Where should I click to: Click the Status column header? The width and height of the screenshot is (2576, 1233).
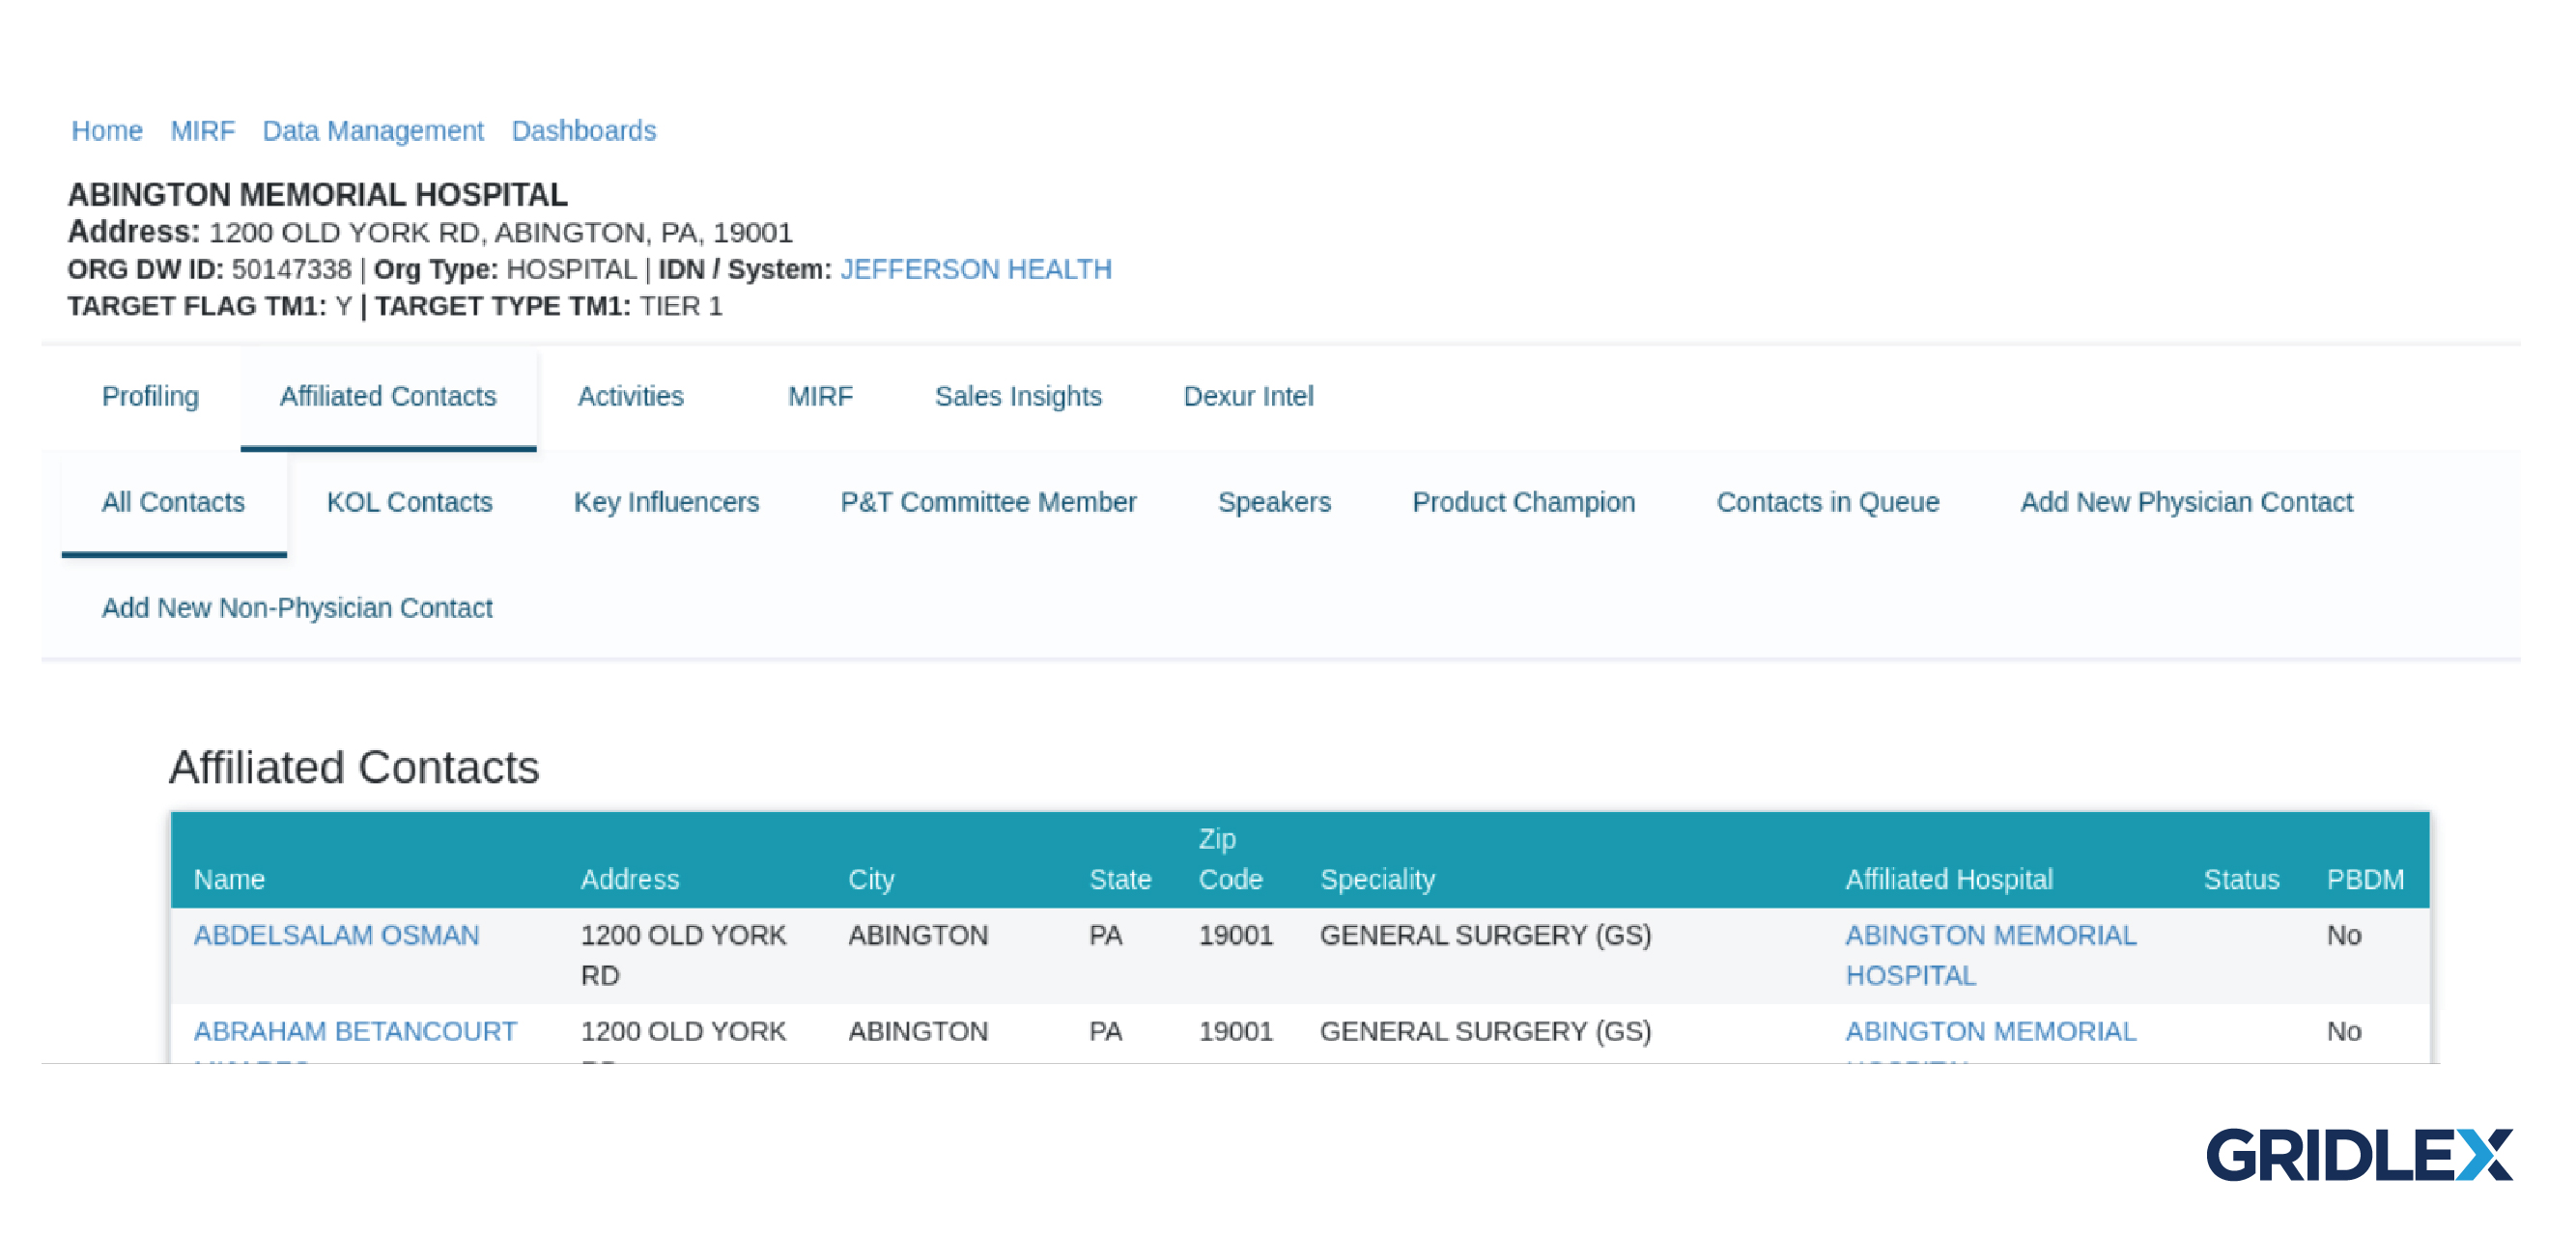[x=2241, y=880]
